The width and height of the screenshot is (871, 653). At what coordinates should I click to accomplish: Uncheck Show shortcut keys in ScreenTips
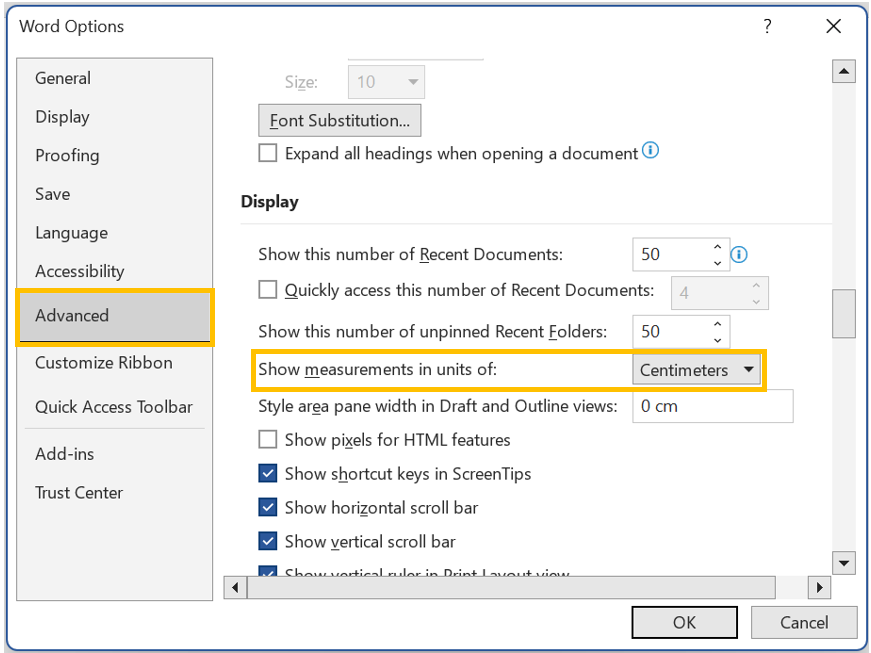(x=268, y=473)
